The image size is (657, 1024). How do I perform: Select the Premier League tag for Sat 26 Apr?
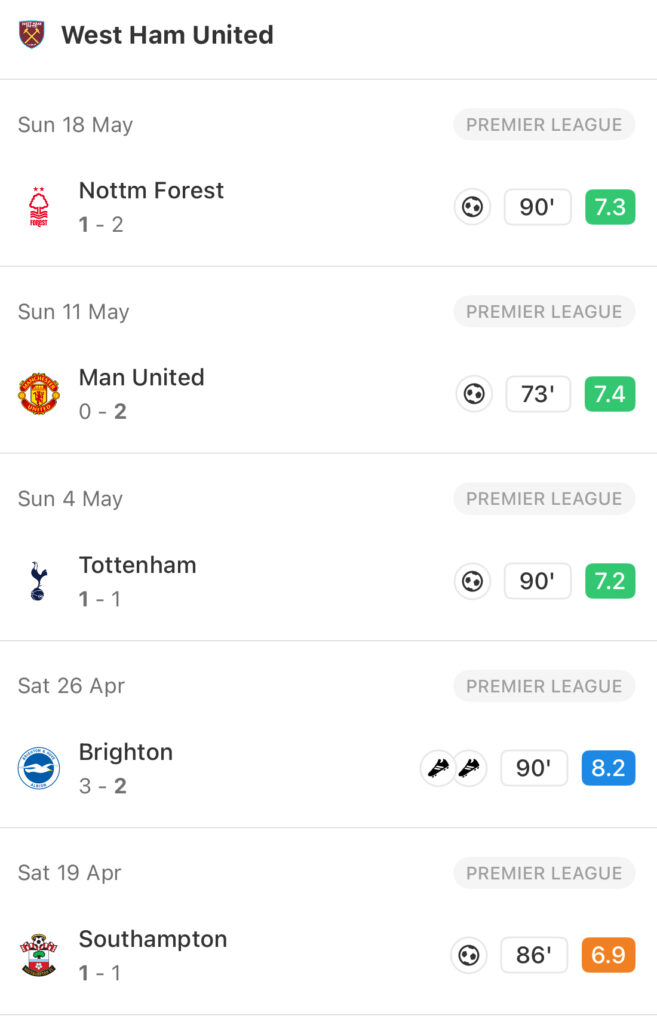[544, 686]
